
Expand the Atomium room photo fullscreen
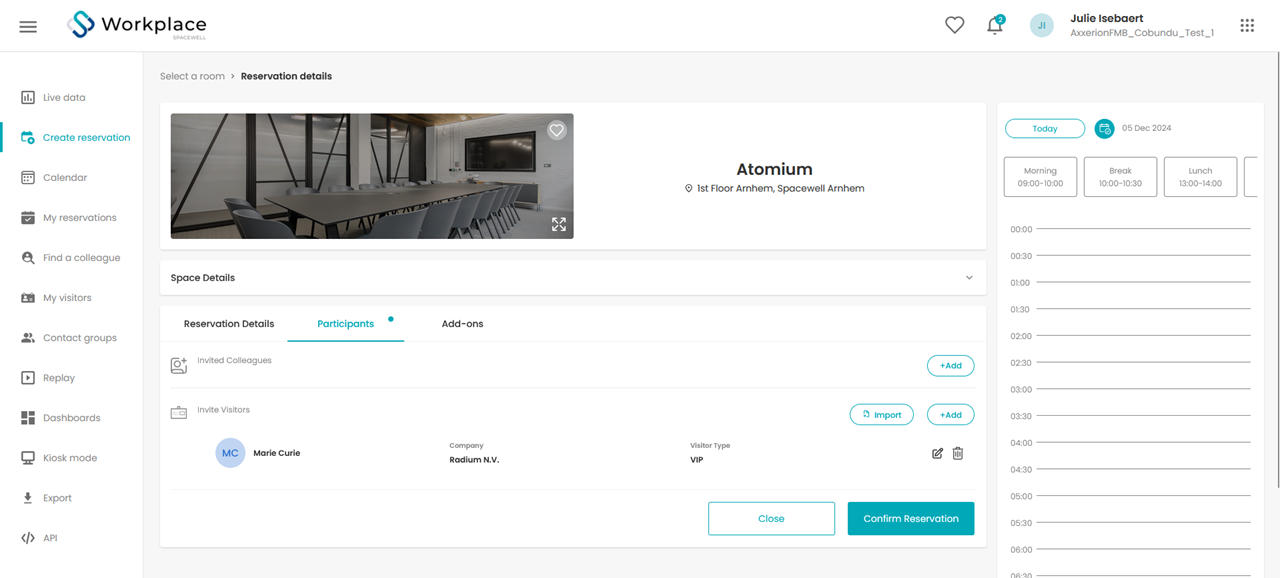pos(559,224)
